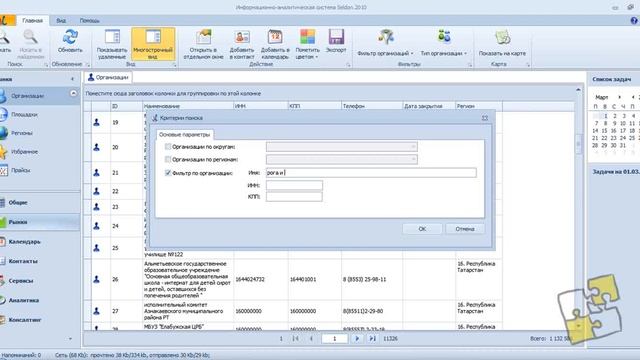Select organization row with ID 26
The width and height of the screenshot is (640, 360).
coord(293,280)
